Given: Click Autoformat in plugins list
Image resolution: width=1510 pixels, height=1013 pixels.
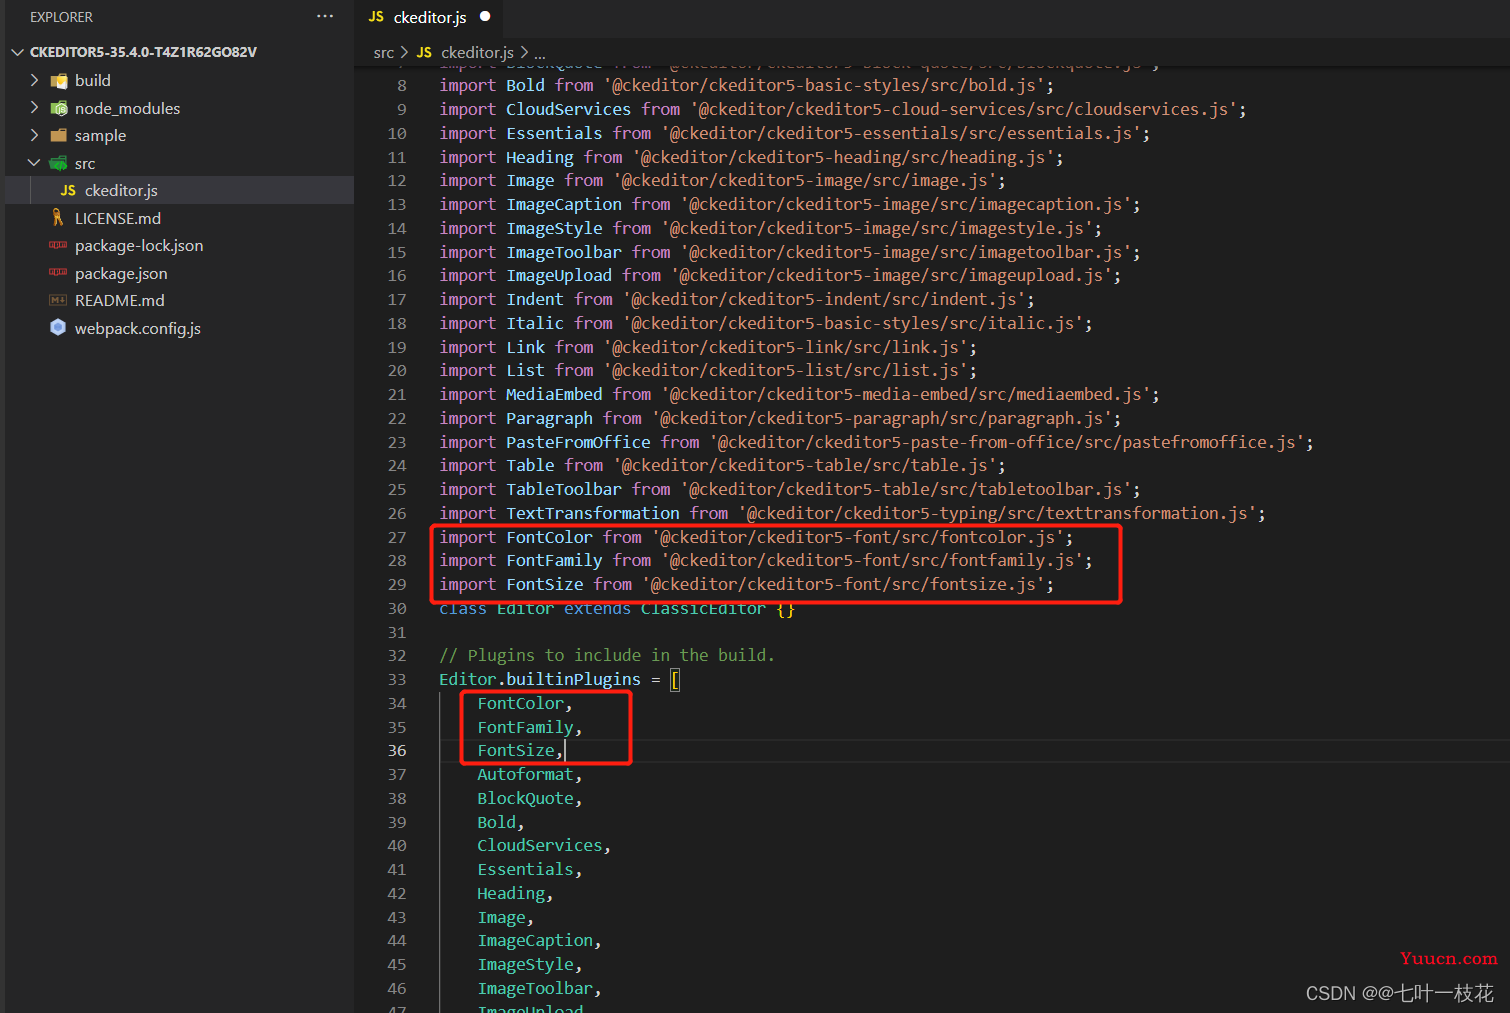Looking at the screenshot, I should tap(525, 775).
